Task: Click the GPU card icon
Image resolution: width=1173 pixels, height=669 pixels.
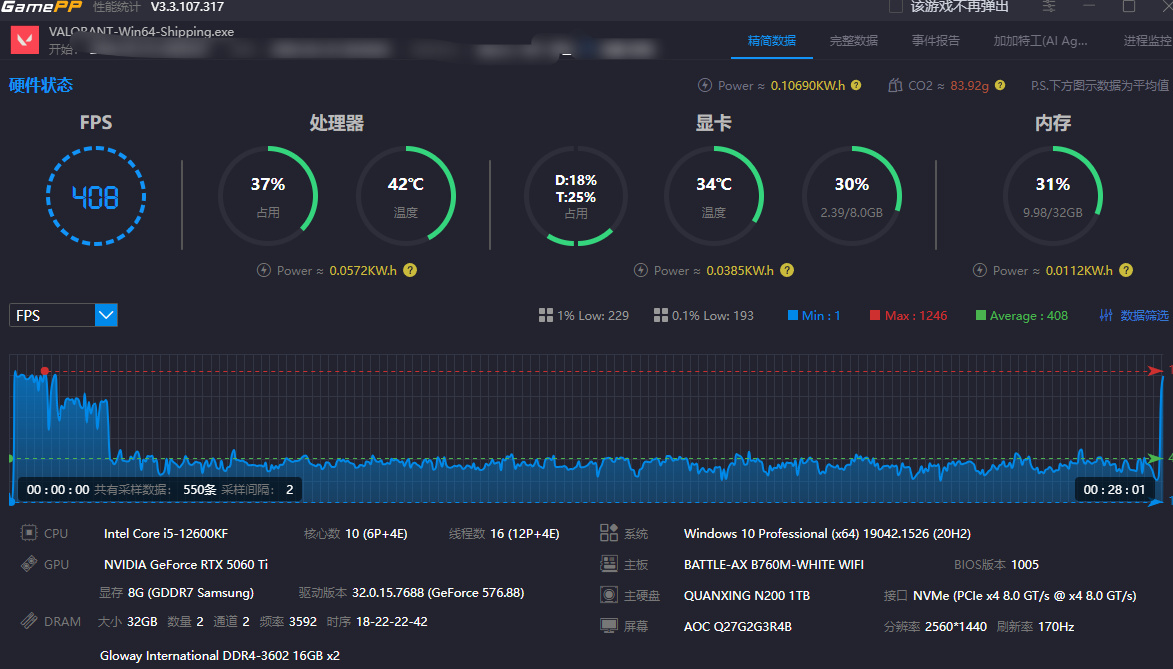Action: pos(28,563)
